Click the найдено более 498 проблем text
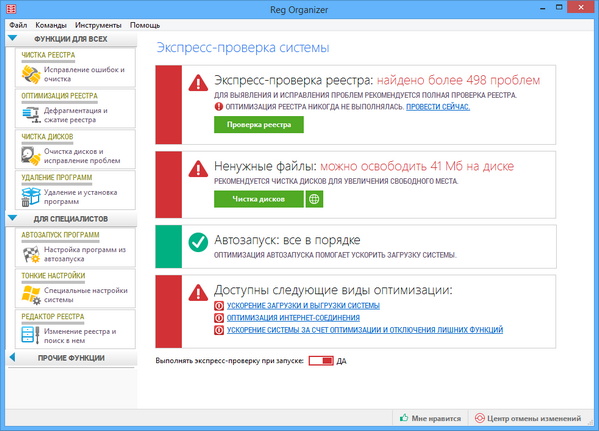The image size is (599, 431). pyautogui.click(x=458, y=80)
